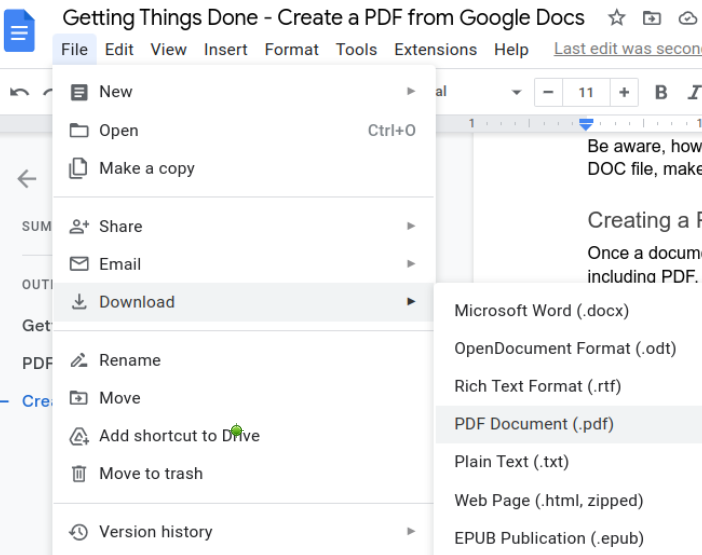
Task: Increase font size with plus button
Action: point(624,92)
